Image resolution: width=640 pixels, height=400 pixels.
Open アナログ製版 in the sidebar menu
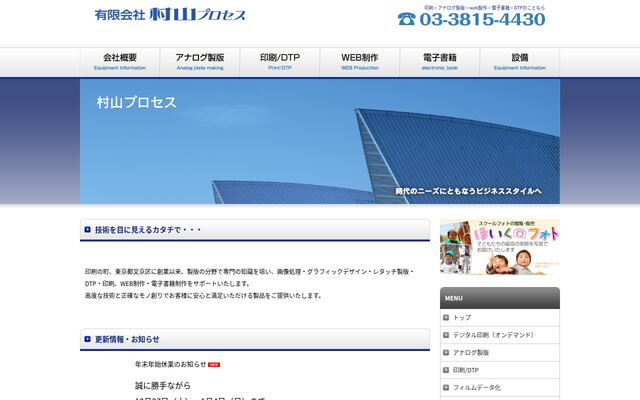tap(500, 353)
